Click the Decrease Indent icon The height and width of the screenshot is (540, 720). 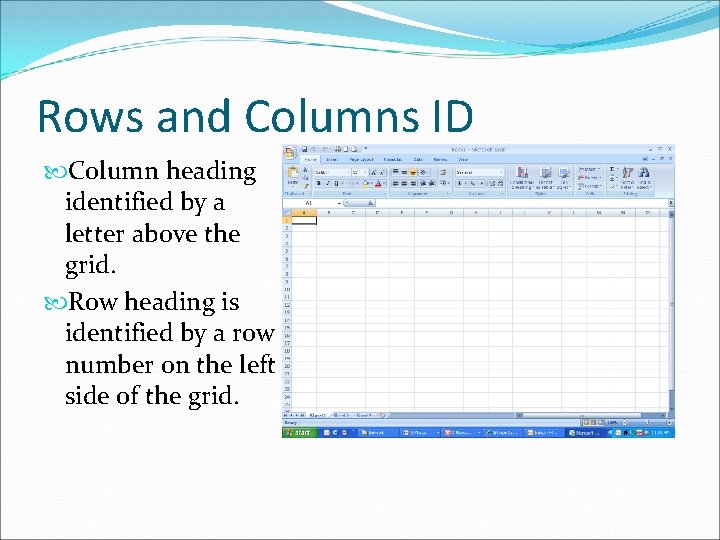coord(423,183)
